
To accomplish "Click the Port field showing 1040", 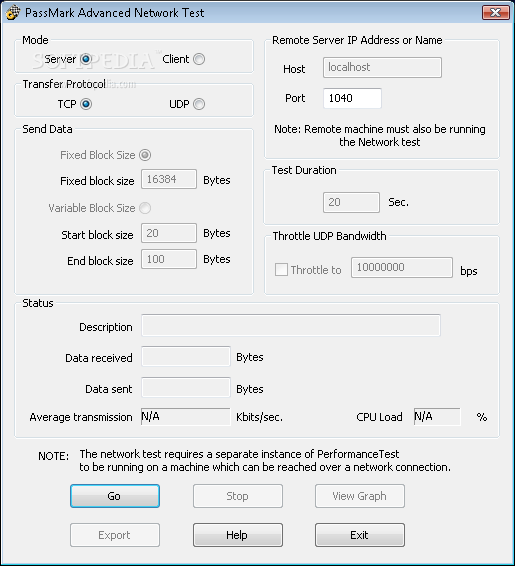I will 352,98.
